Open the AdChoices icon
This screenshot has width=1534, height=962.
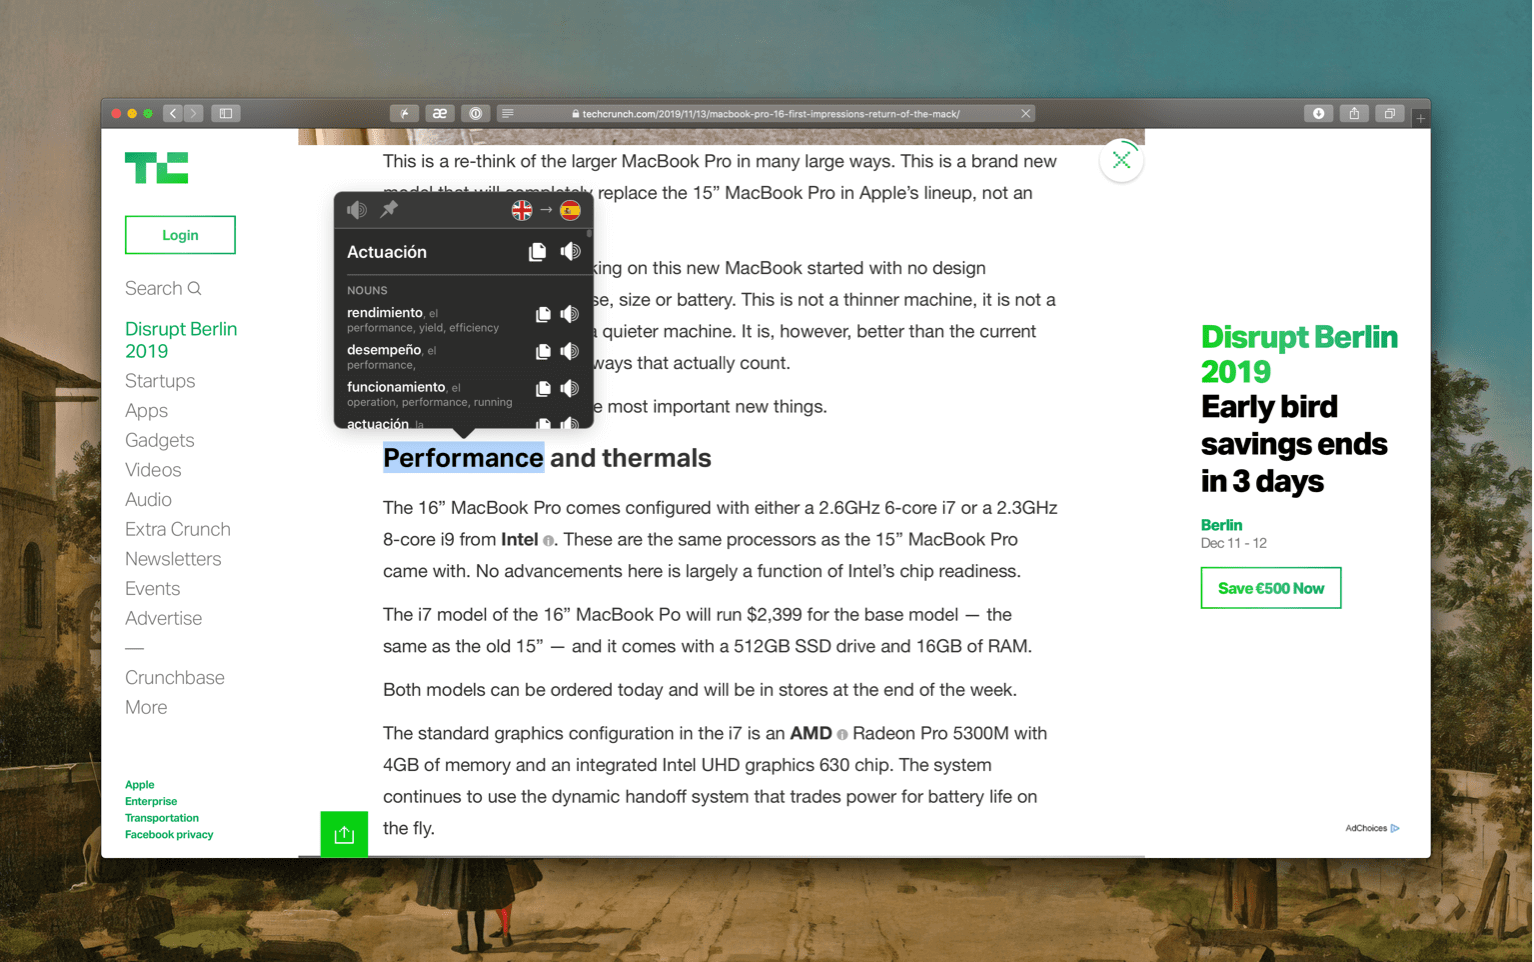[x=1395, y=828]
